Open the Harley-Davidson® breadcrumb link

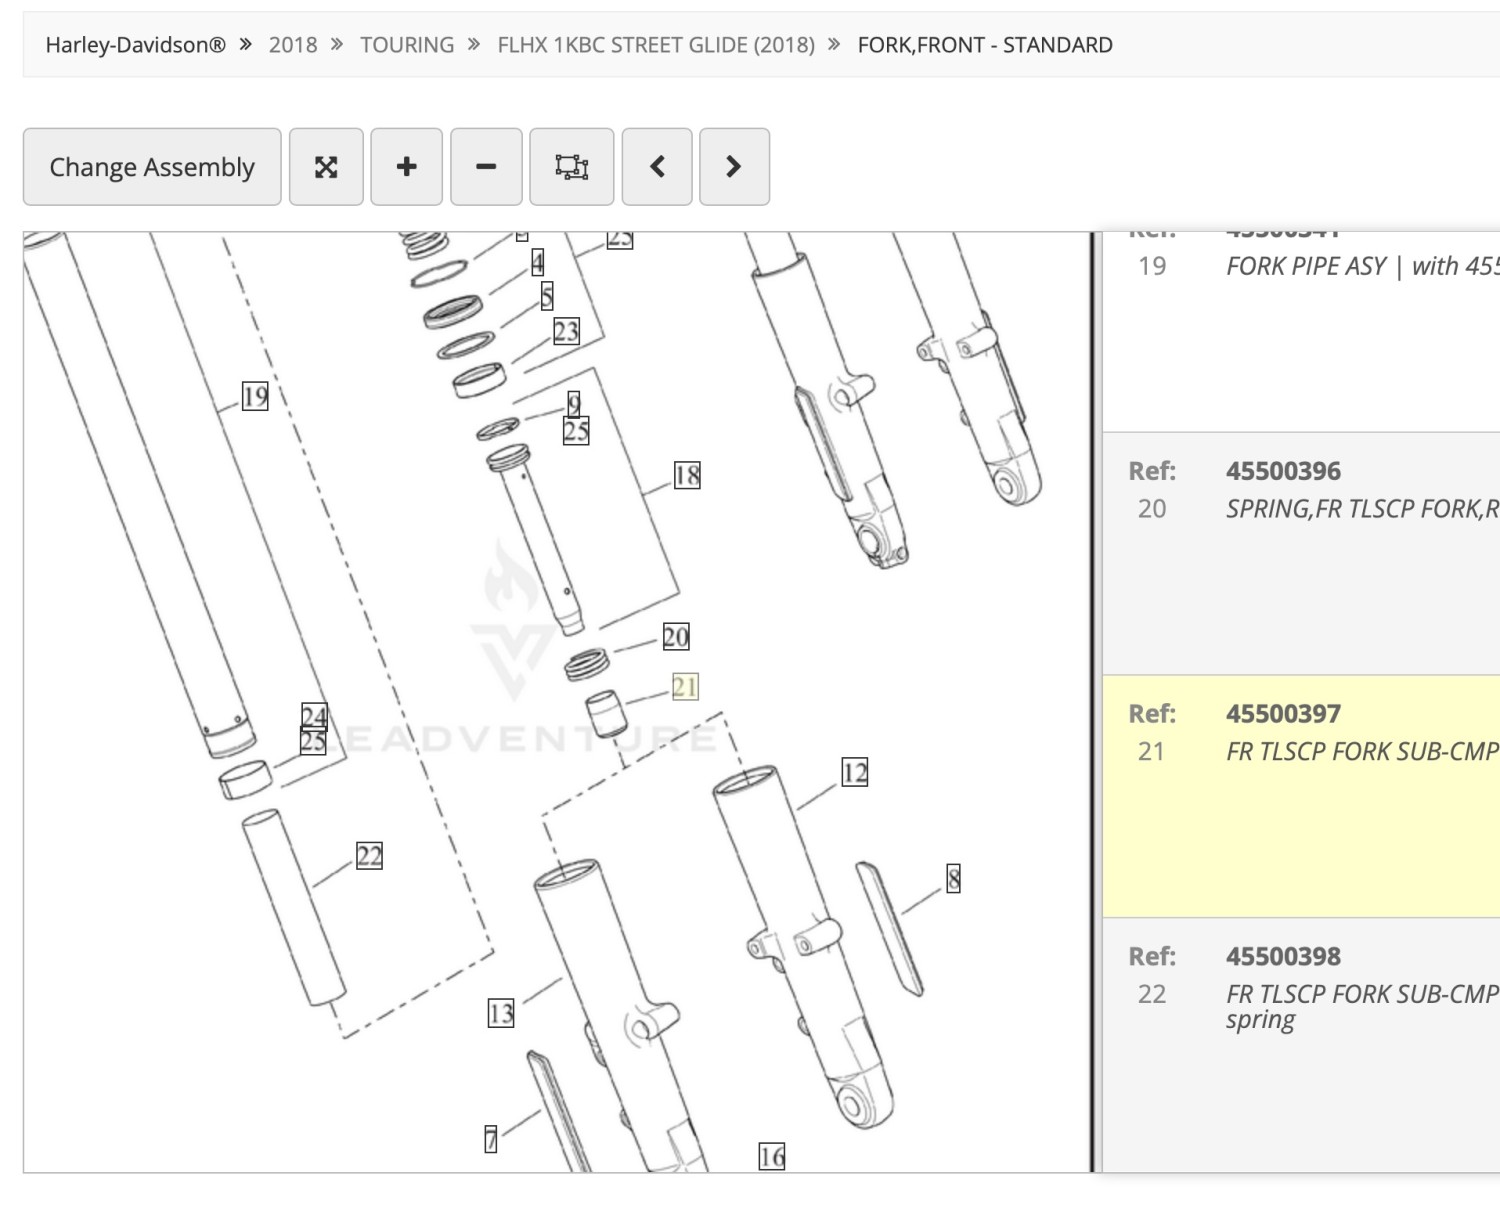point(135,45)
